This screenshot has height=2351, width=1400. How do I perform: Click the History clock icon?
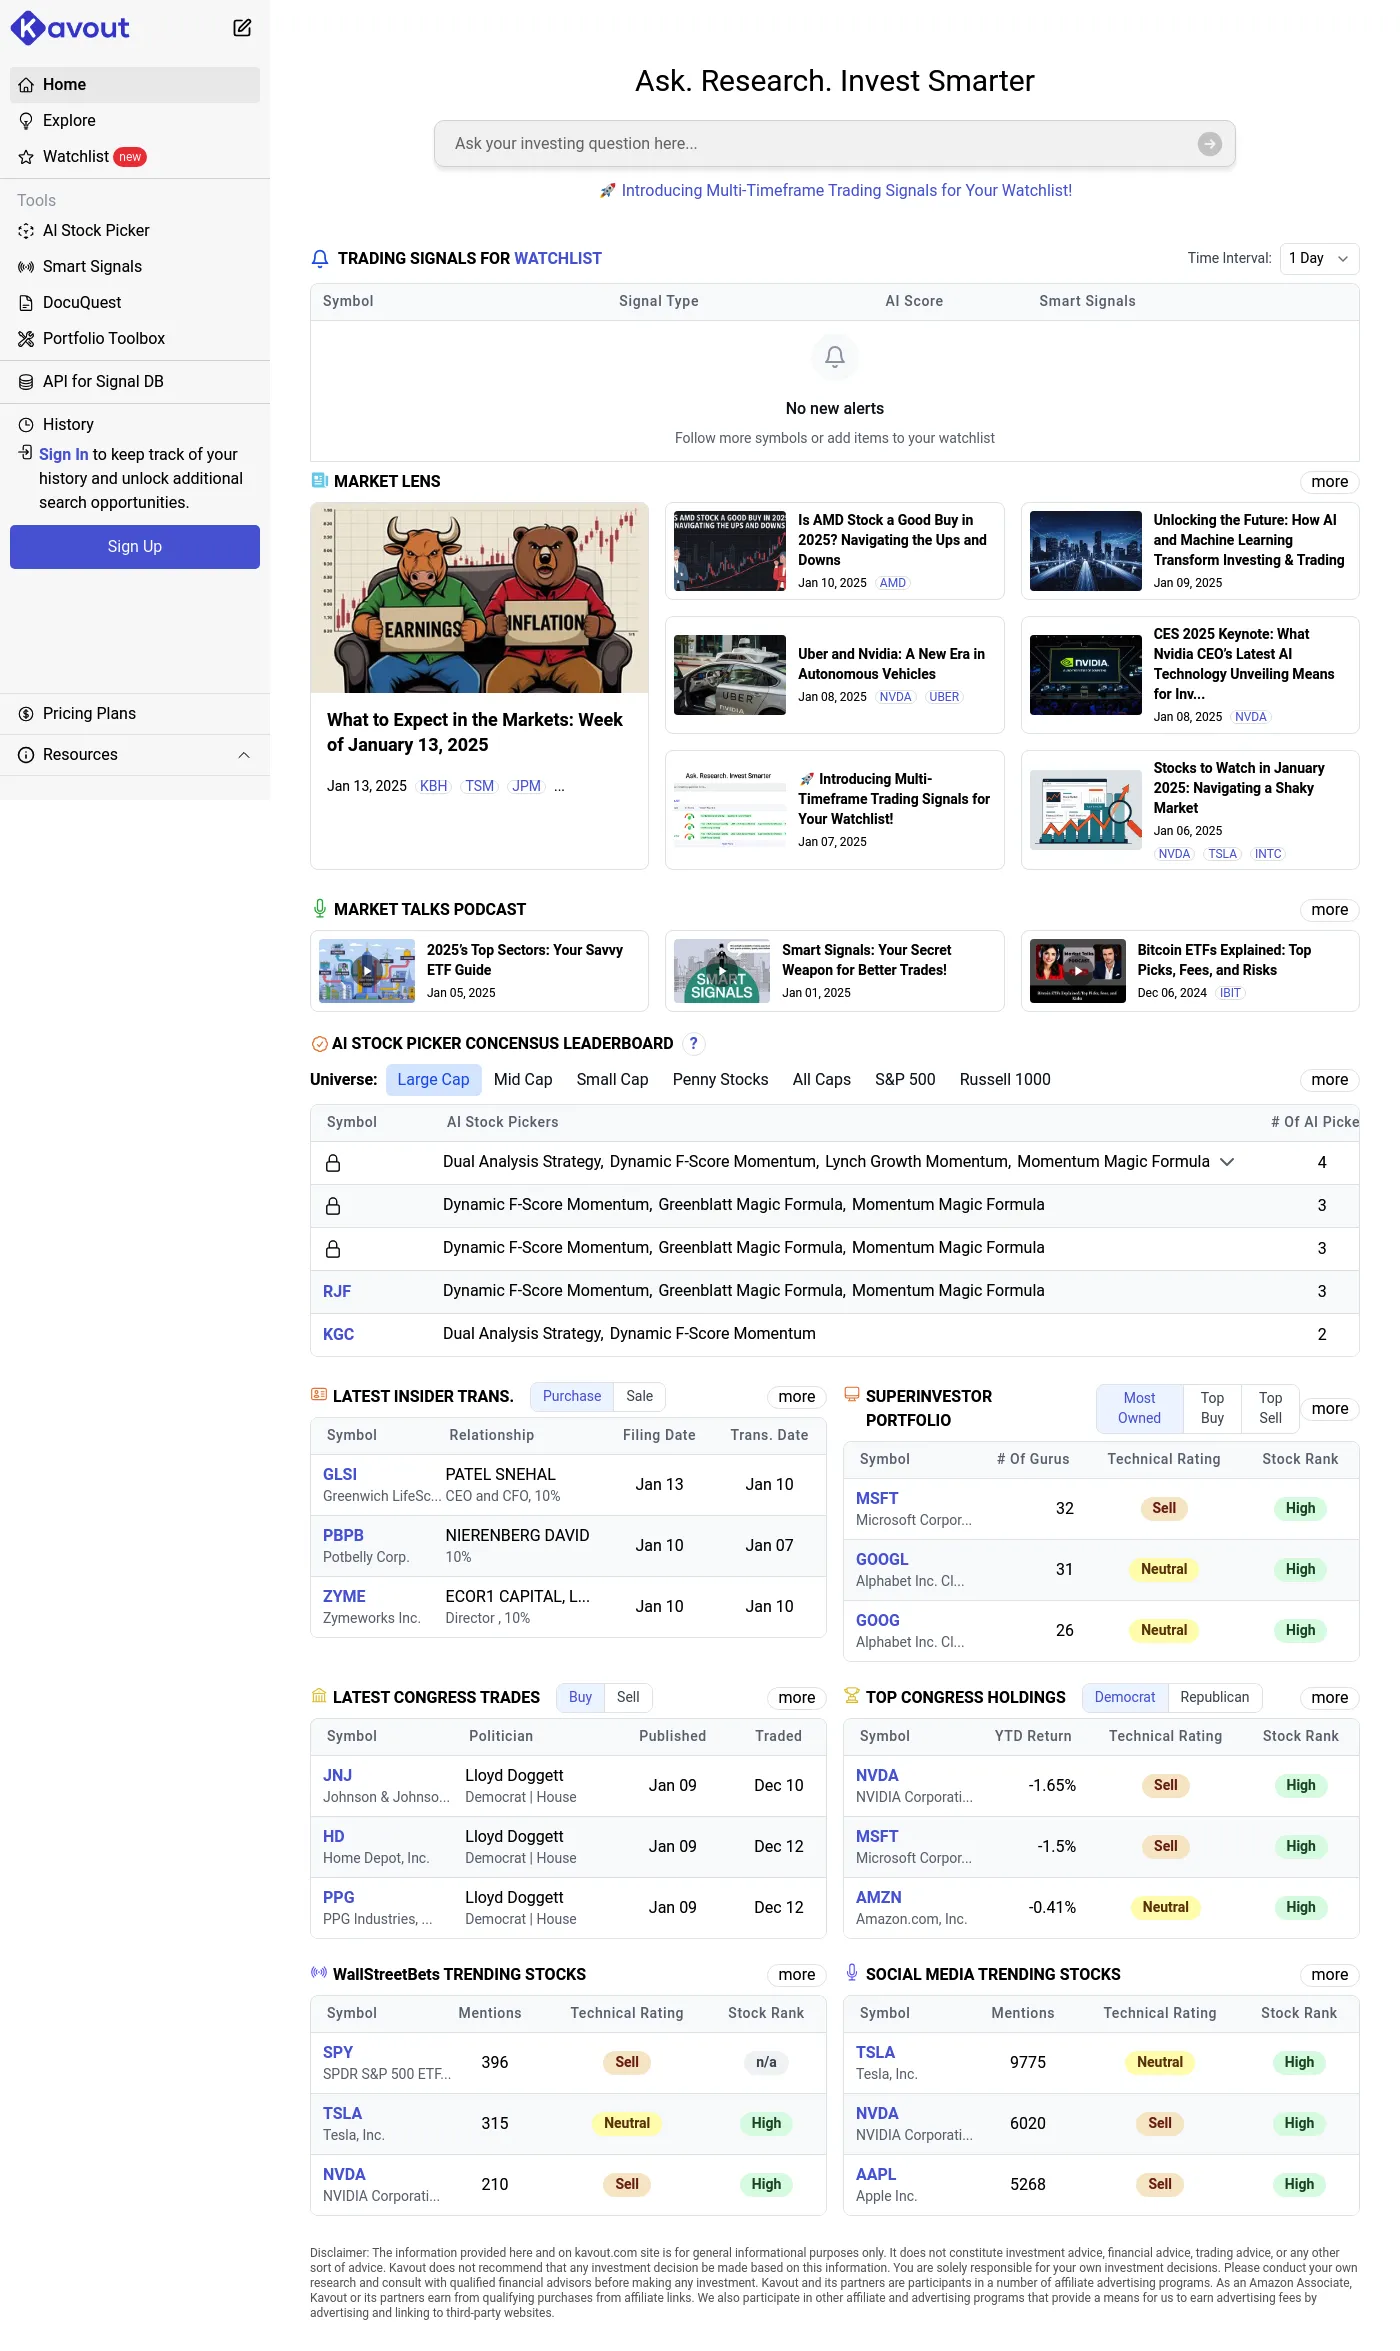point(26,425)
